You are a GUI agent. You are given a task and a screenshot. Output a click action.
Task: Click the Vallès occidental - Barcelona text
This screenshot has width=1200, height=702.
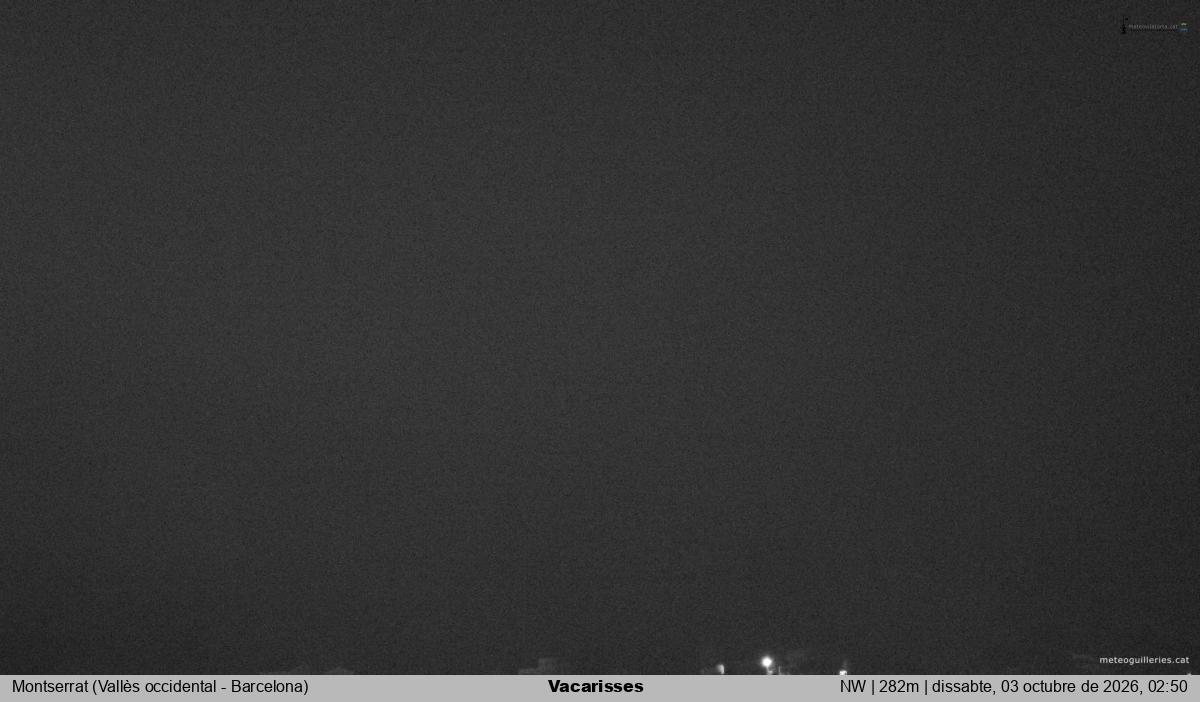[x=201, y=687]
